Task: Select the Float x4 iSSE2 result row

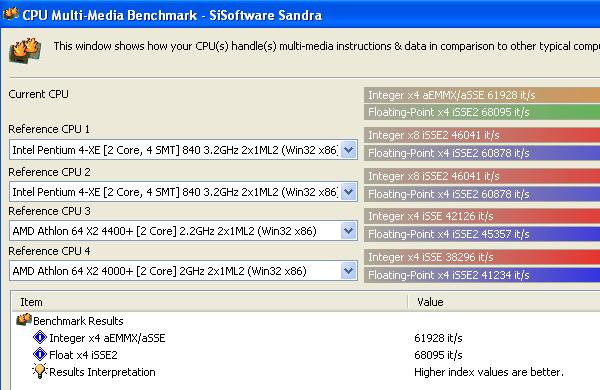Action: coord(306,355)
